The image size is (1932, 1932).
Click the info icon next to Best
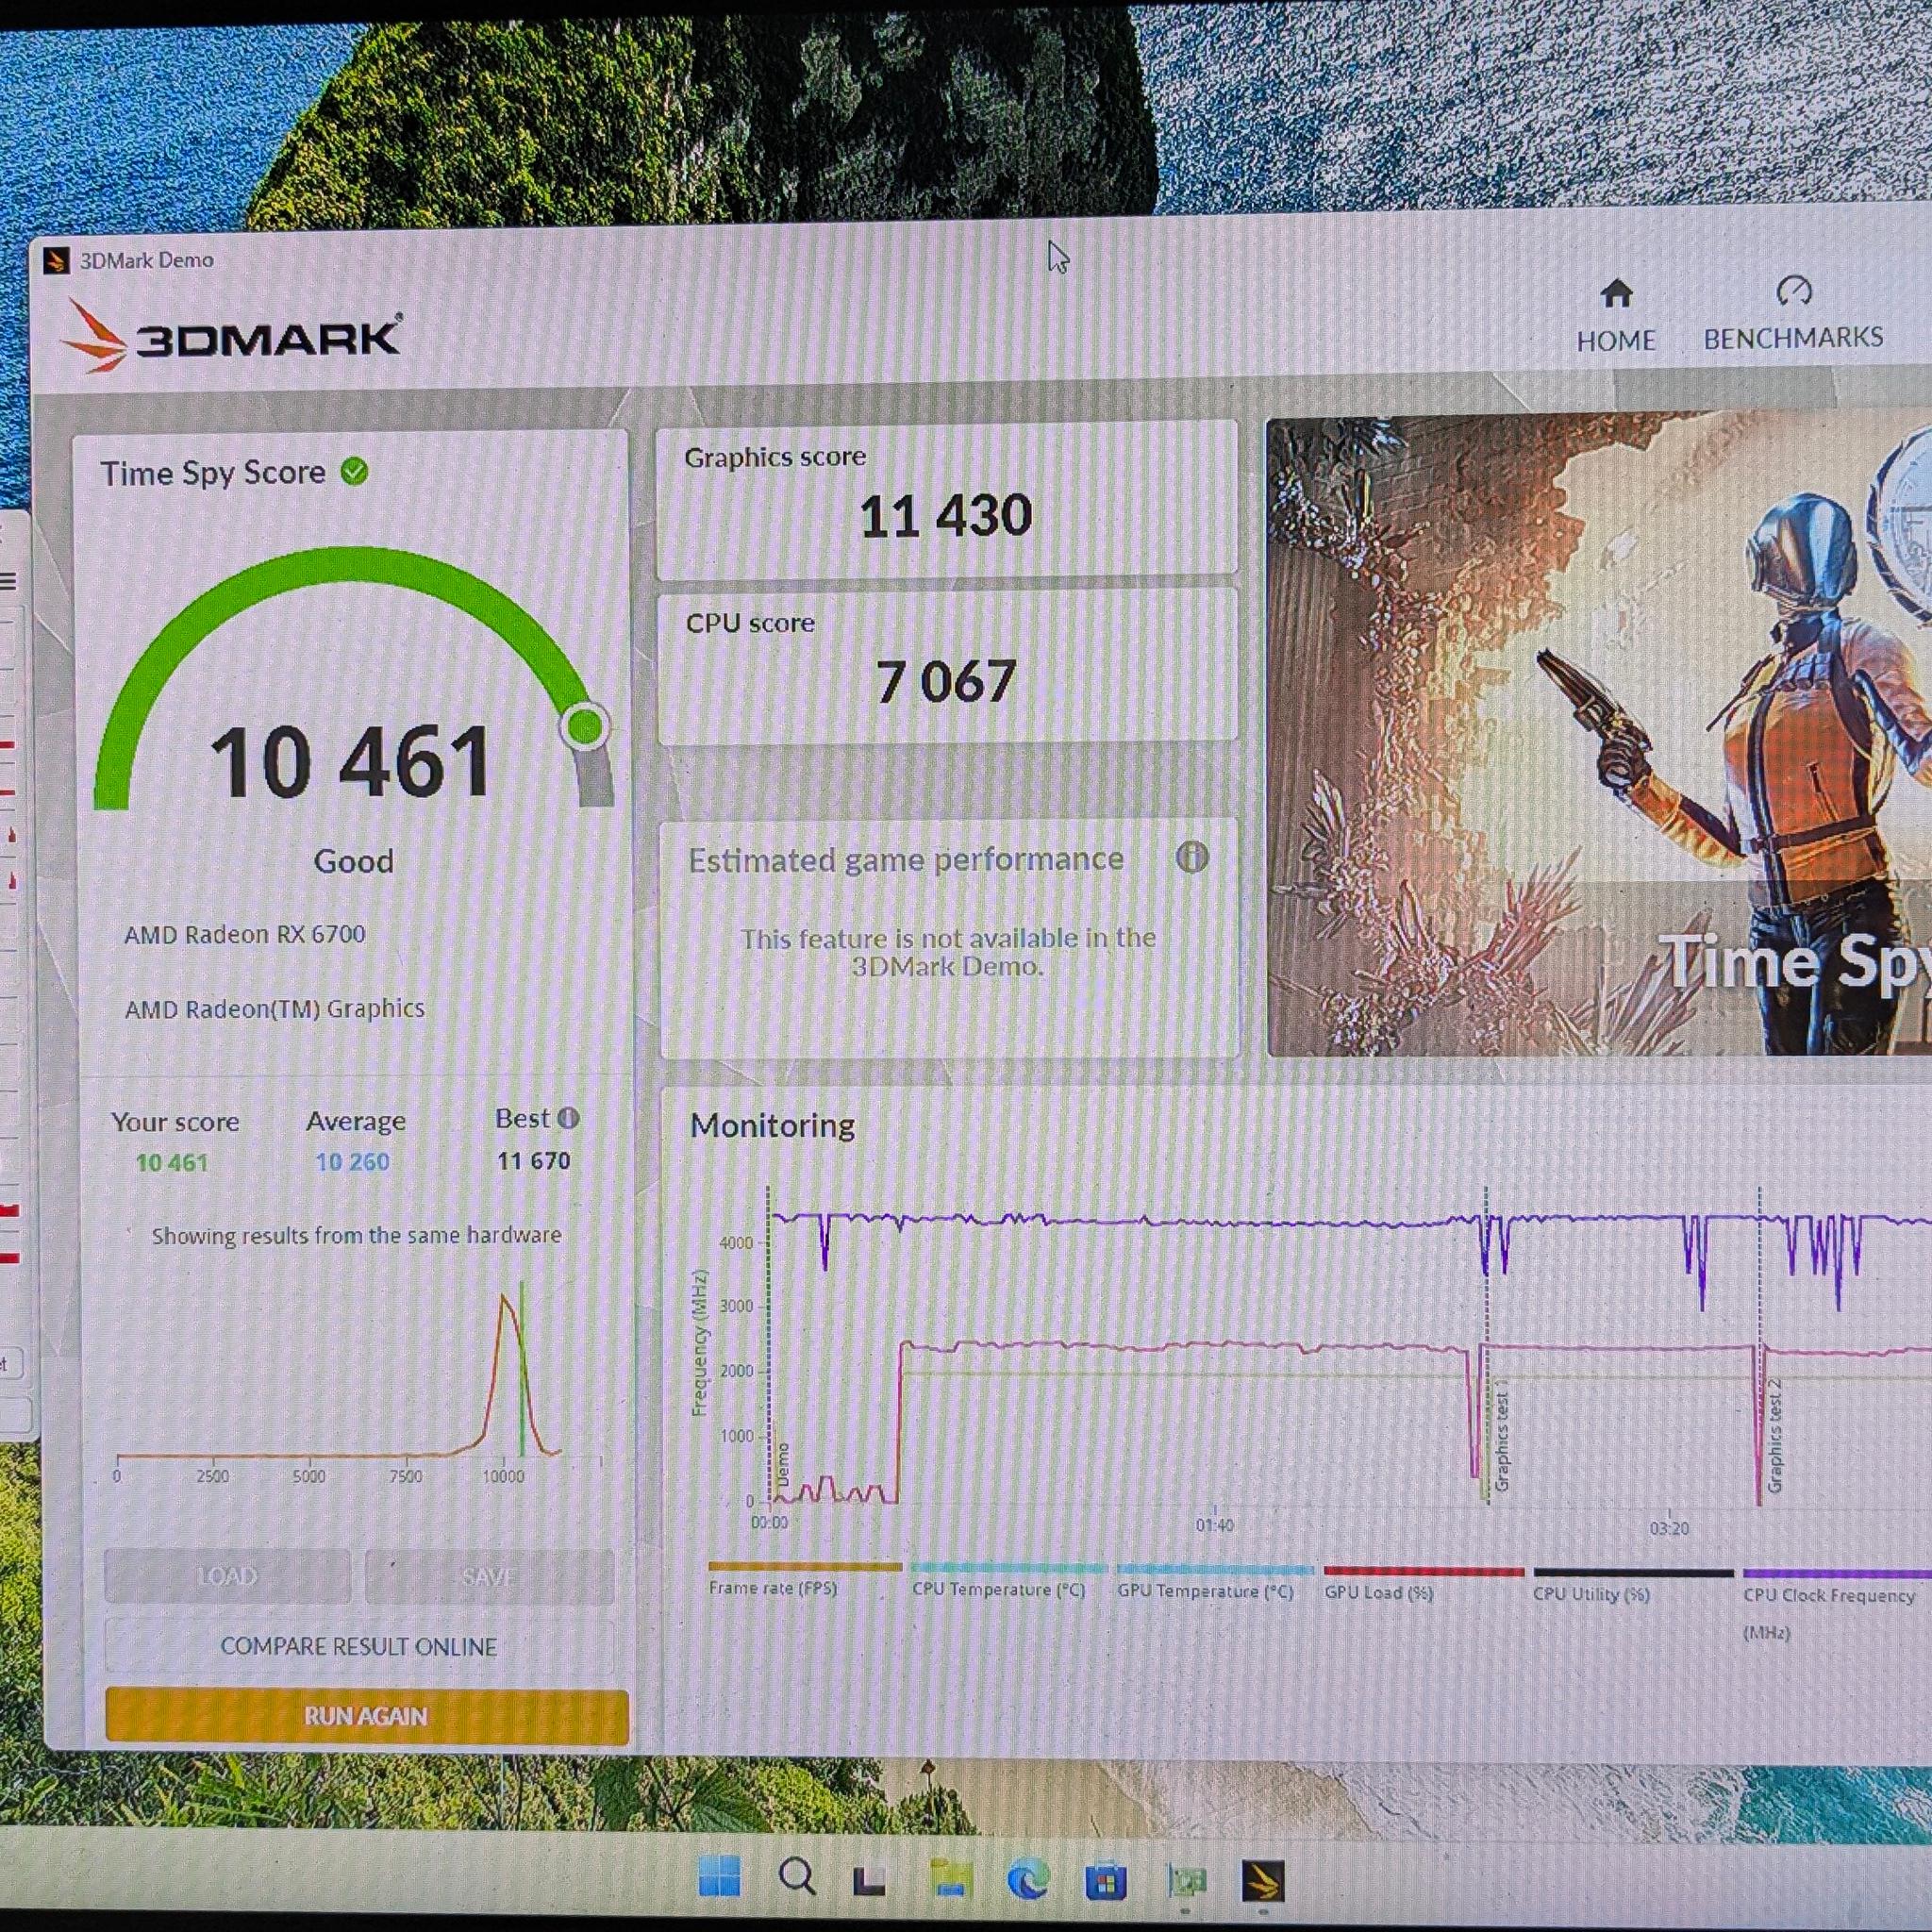[568, 1118]
